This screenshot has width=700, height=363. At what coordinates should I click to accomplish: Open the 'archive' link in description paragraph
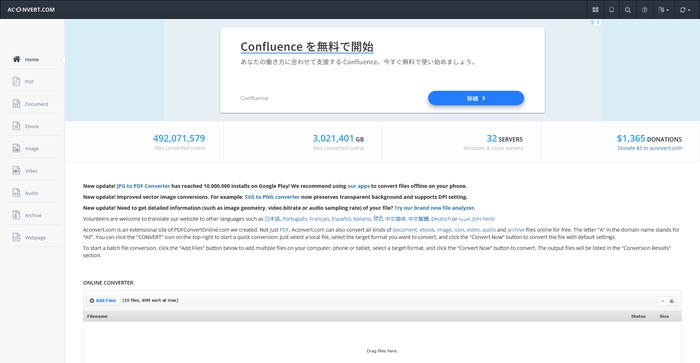coord(516,230)
